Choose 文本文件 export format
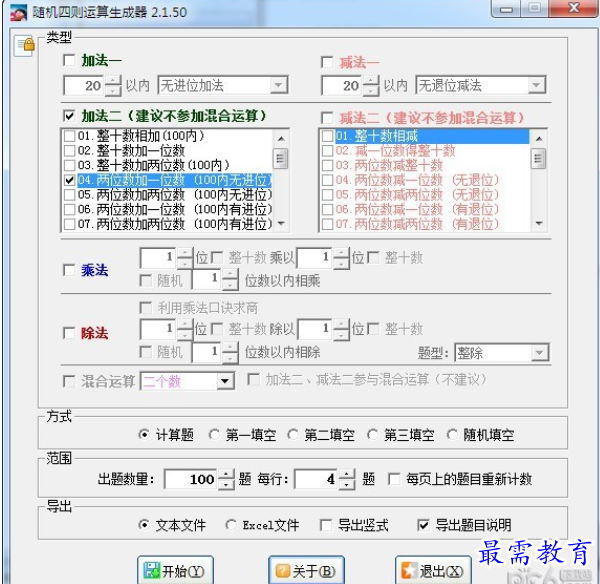 pyautogui.click(x=144, y=525)
